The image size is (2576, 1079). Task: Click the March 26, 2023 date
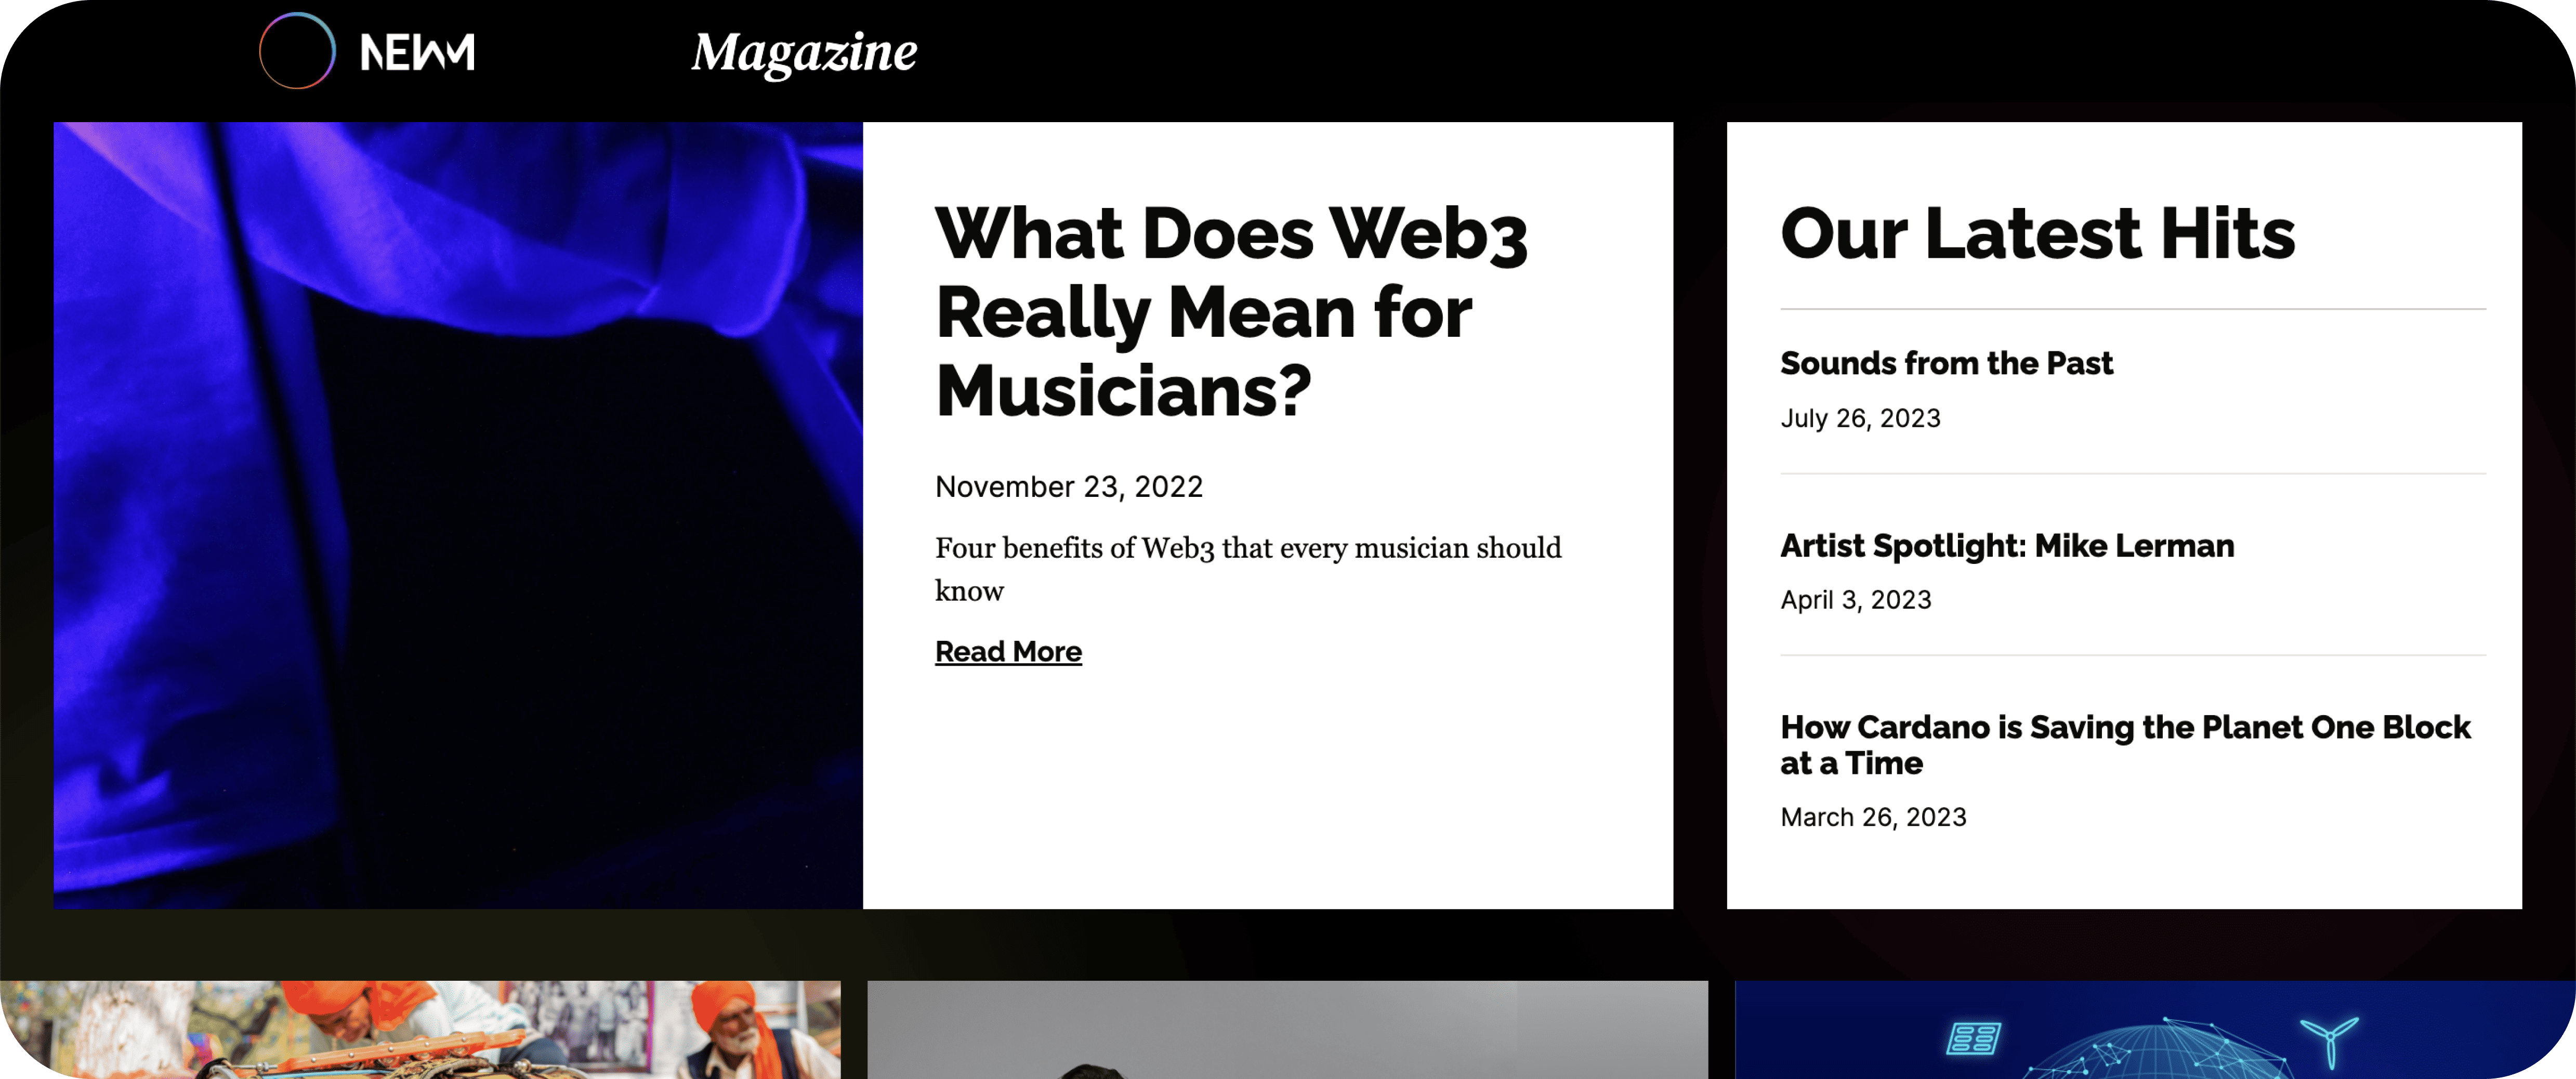(1873, 817)
